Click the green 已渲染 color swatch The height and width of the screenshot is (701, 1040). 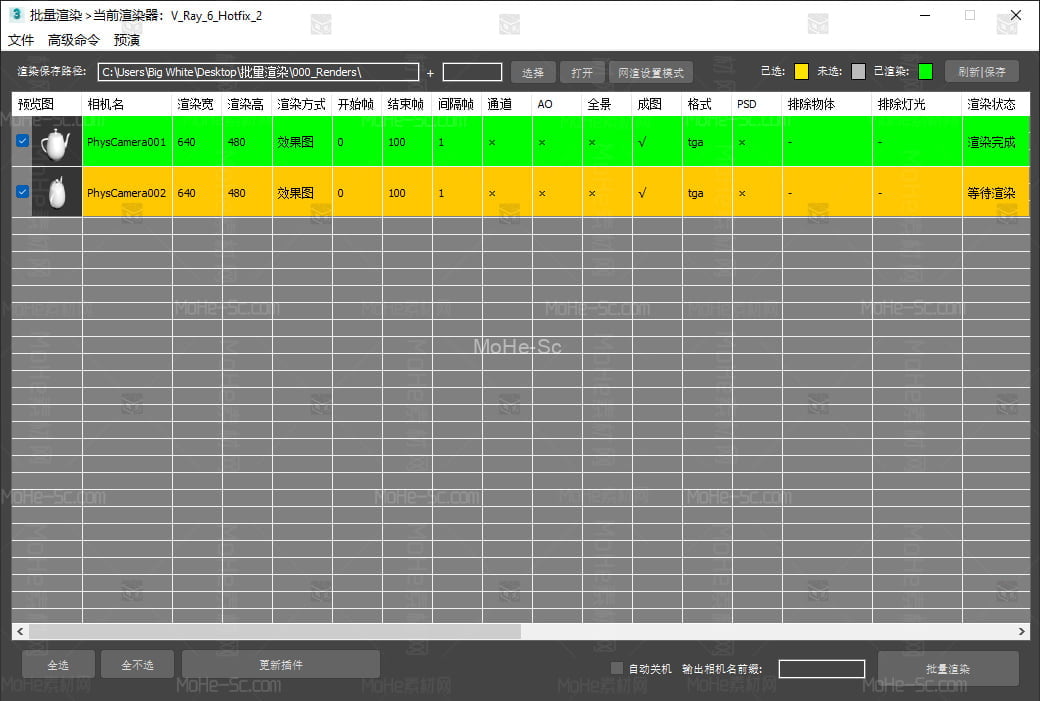click(x=925, y=71)
